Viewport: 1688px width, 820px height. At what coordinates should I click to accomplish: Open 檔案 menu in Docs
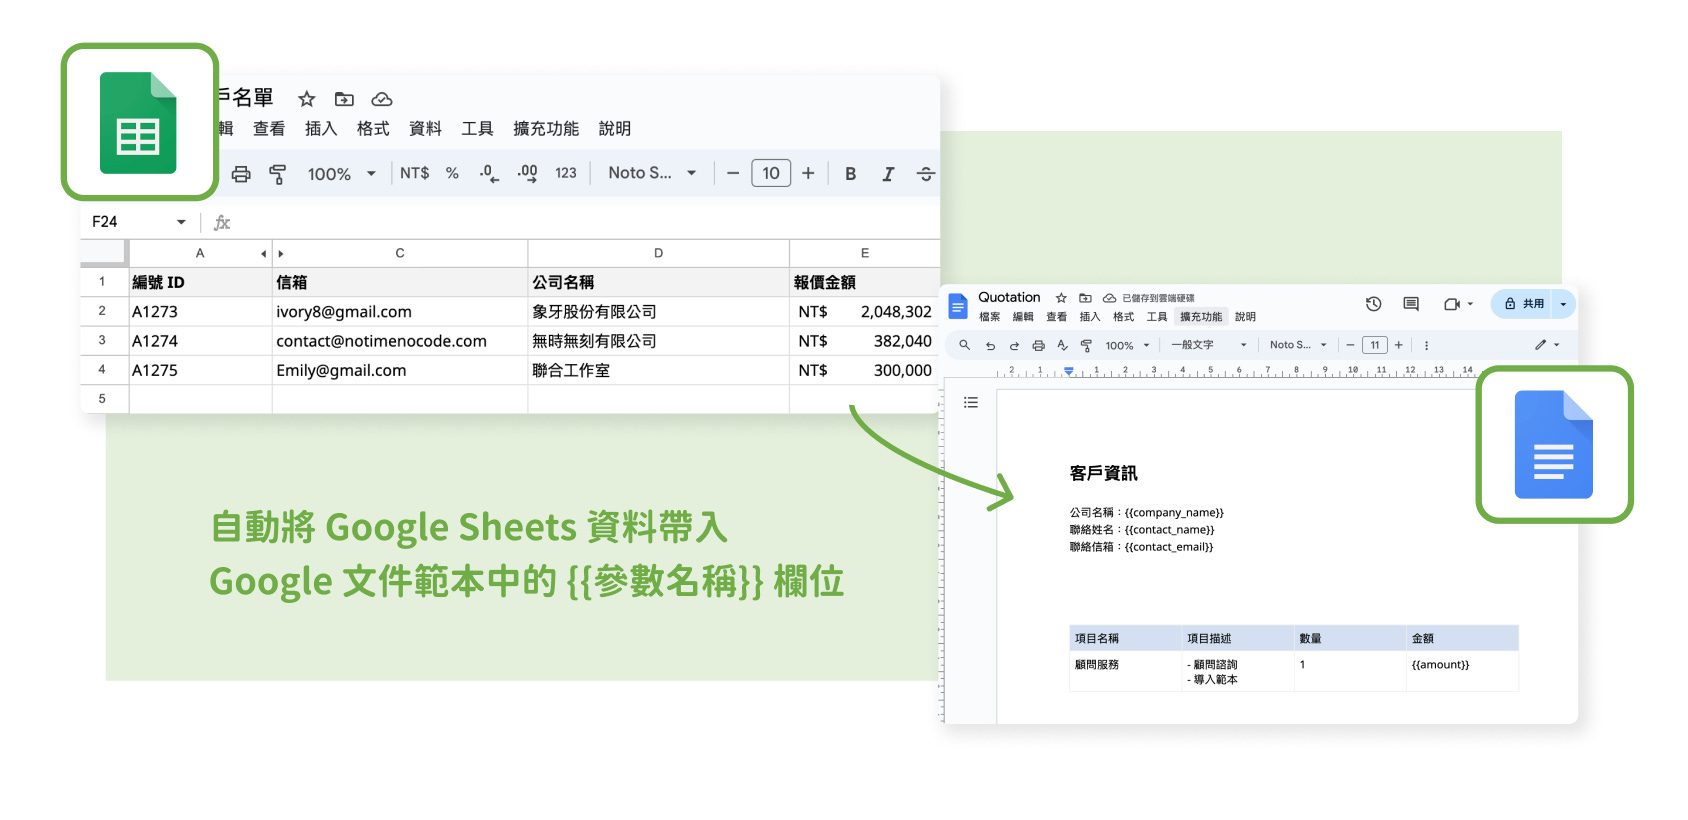(989, 317)
